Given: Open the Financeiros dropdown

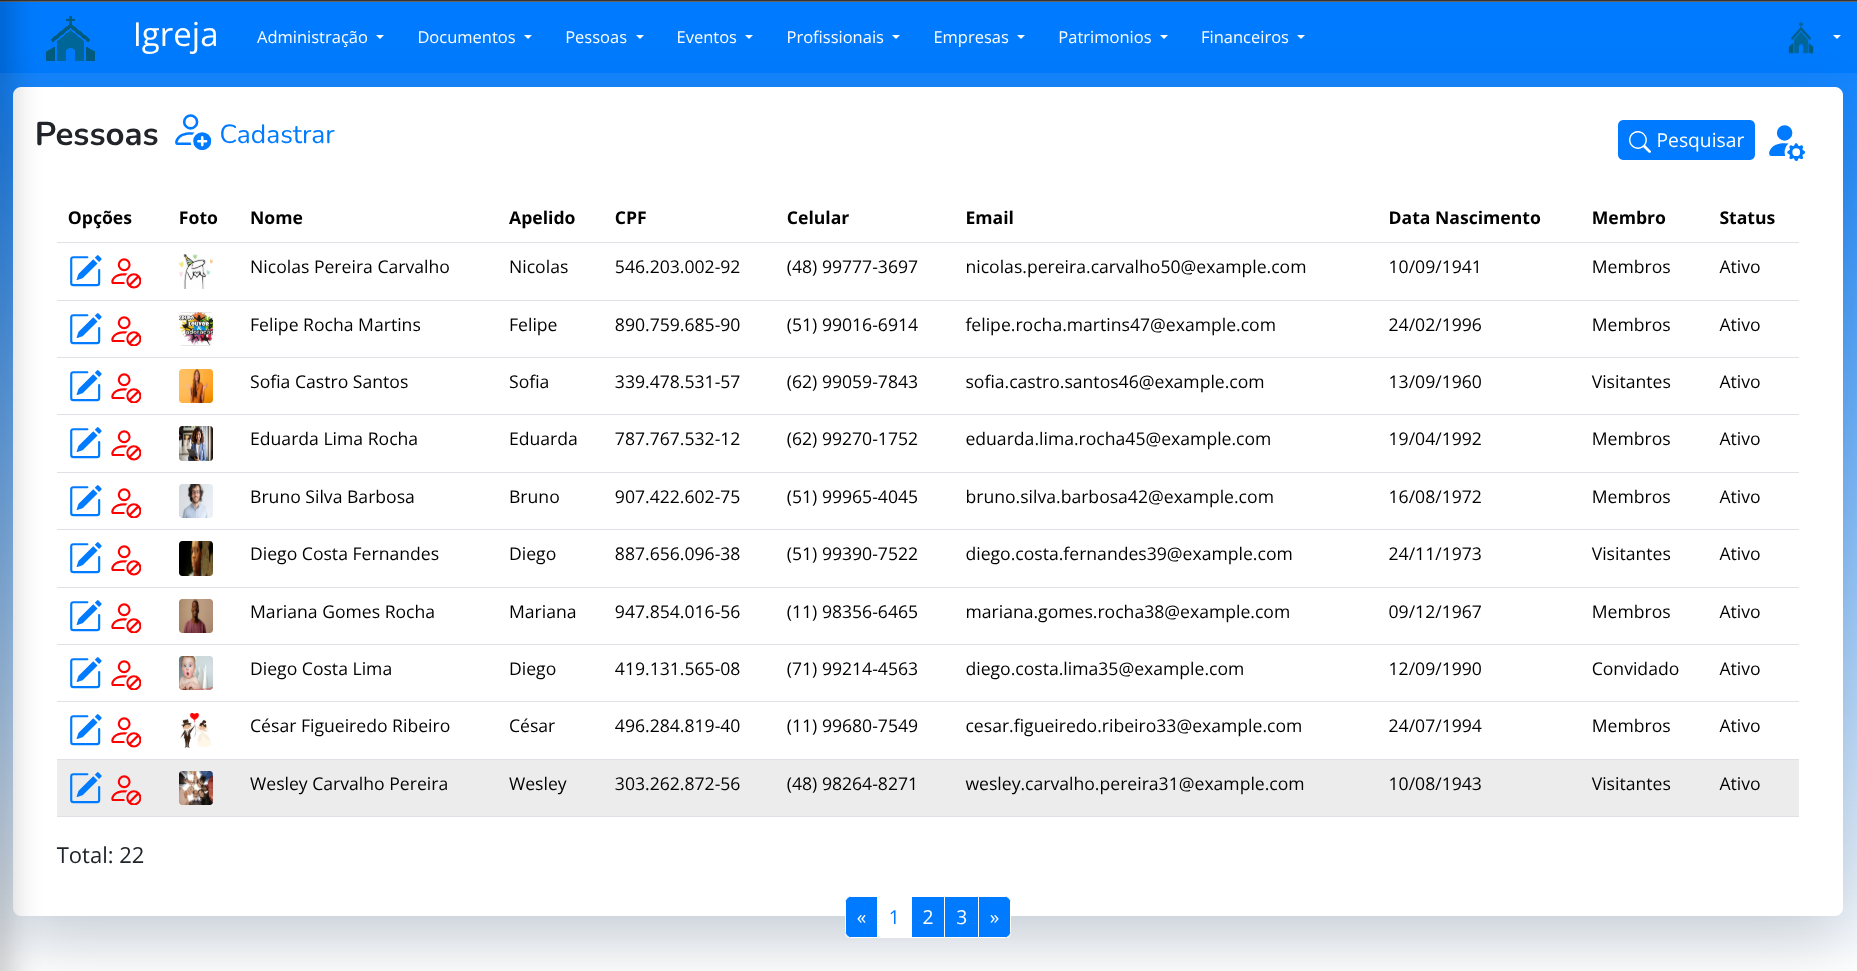Looking at the screenshot, I should coord(1252,37).
